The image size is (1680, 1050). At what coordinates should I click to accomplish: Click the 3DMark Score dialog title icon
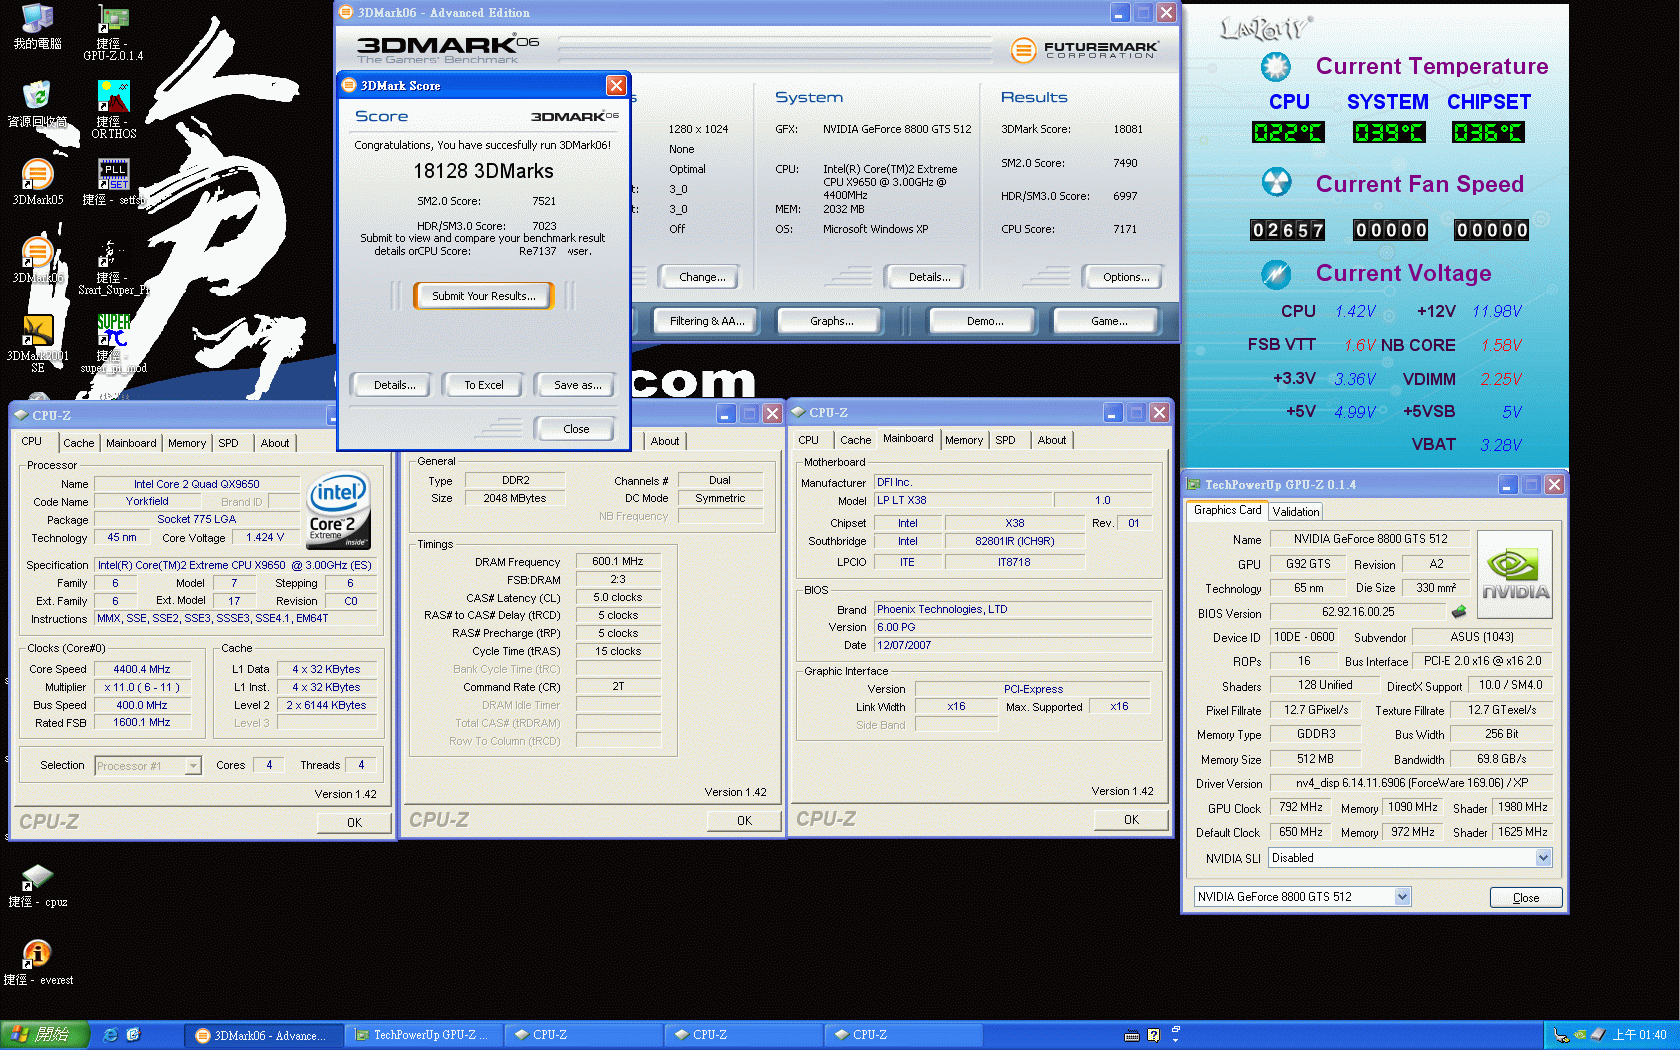coord(349,85)
